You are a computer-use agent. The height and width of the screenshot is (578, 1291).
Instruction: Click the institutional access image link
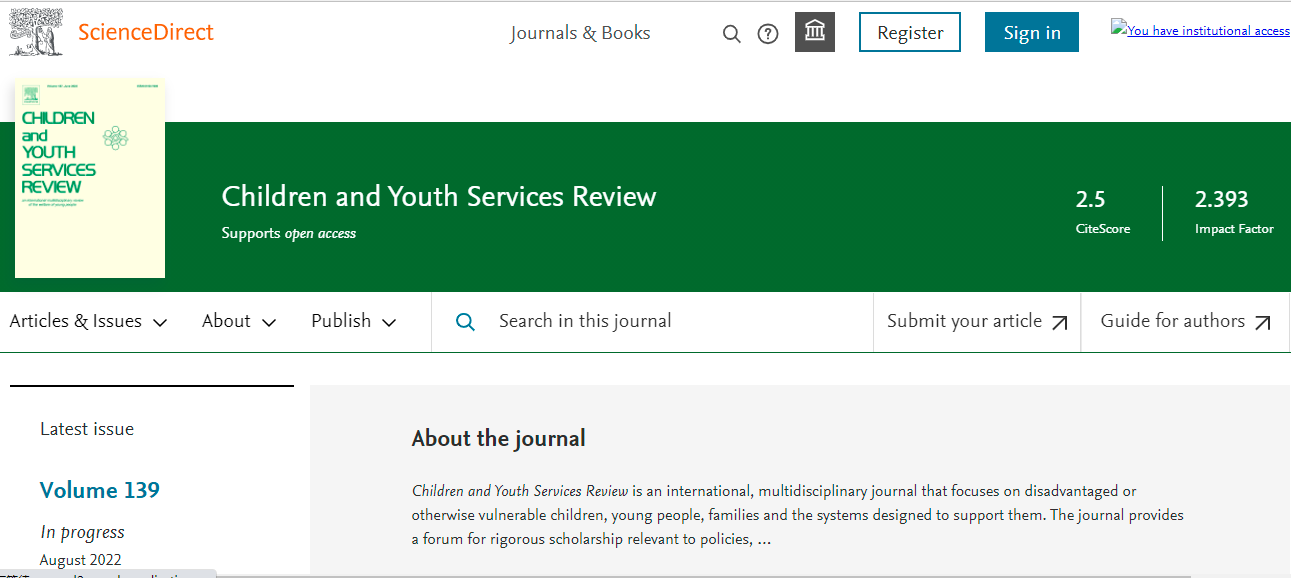[1200, 30]
